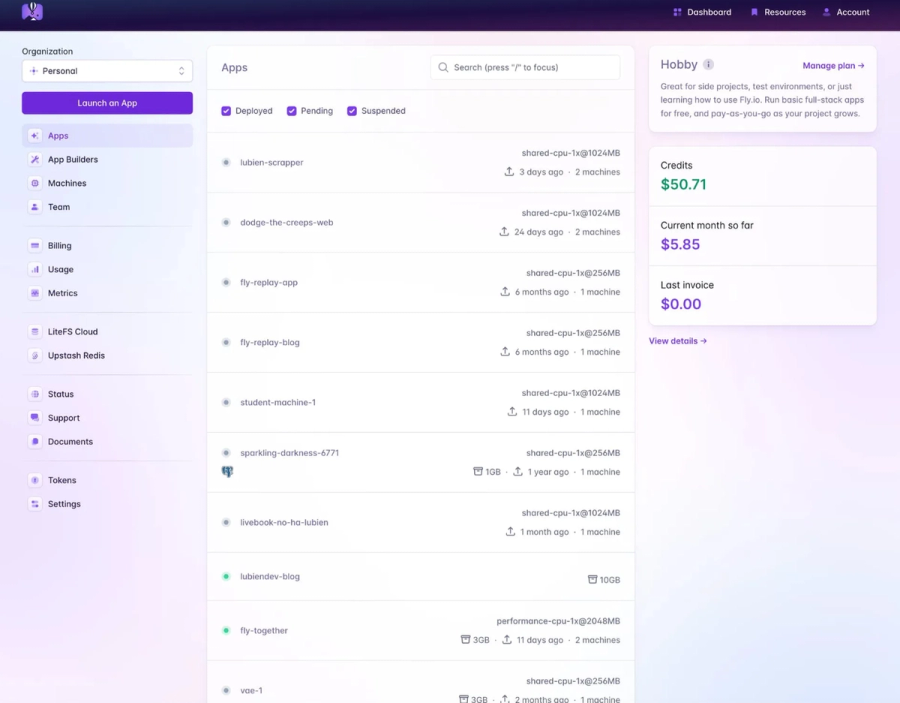Click the Postgres elephant icon under sparkling-darkness-6771
This screenshot has height=703, width=900.
227,472
